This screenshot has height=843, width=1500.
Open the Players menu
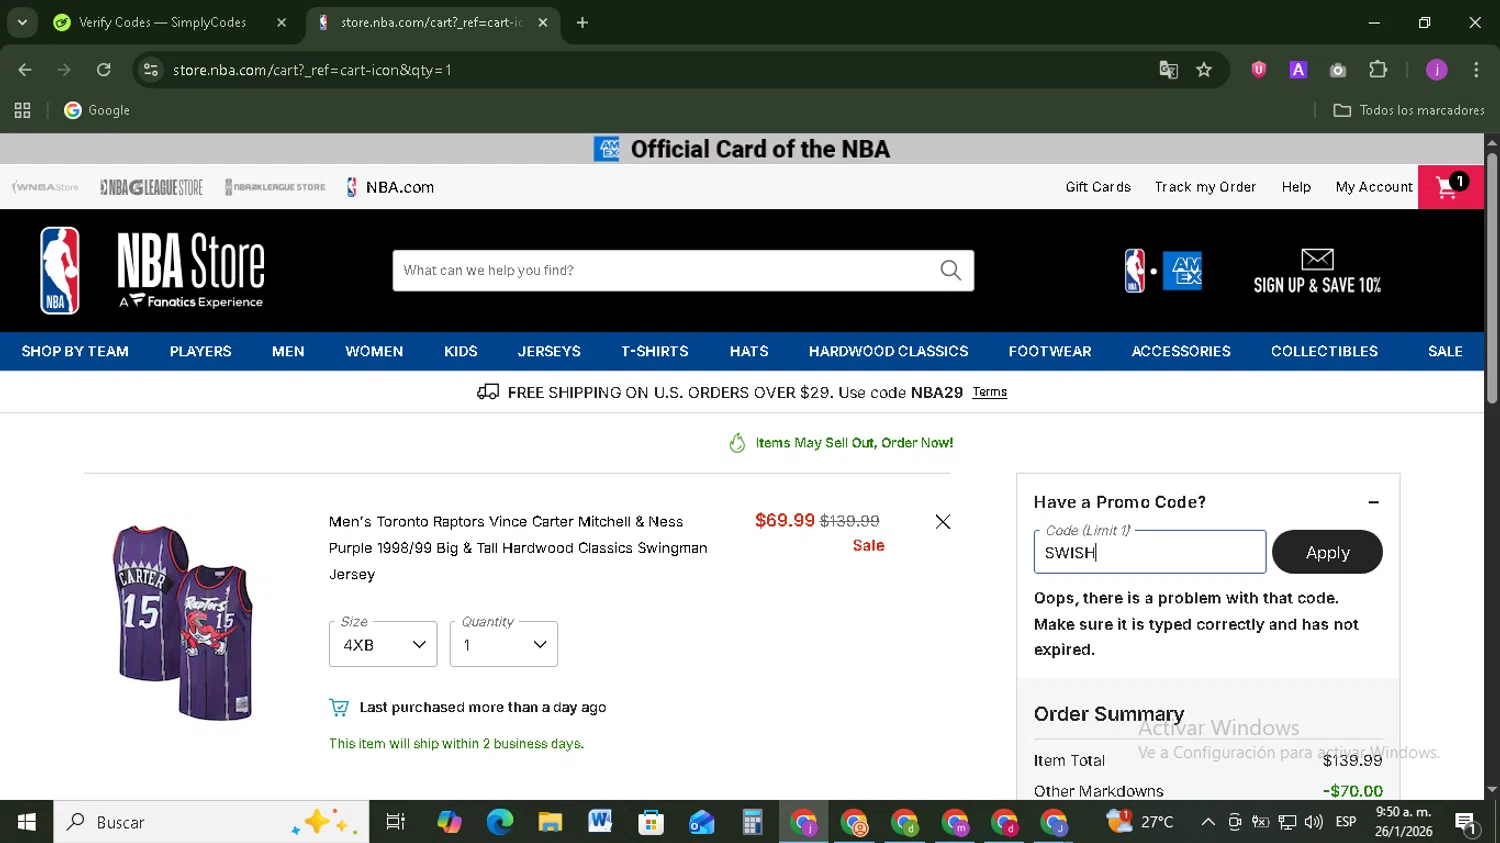point(200,352)
